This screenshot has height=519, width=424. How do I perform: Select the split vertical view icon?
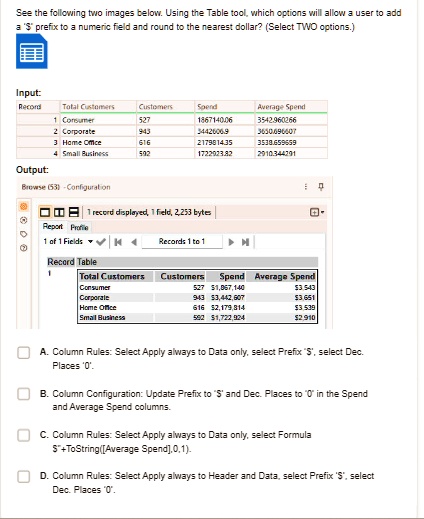point(59,212)
